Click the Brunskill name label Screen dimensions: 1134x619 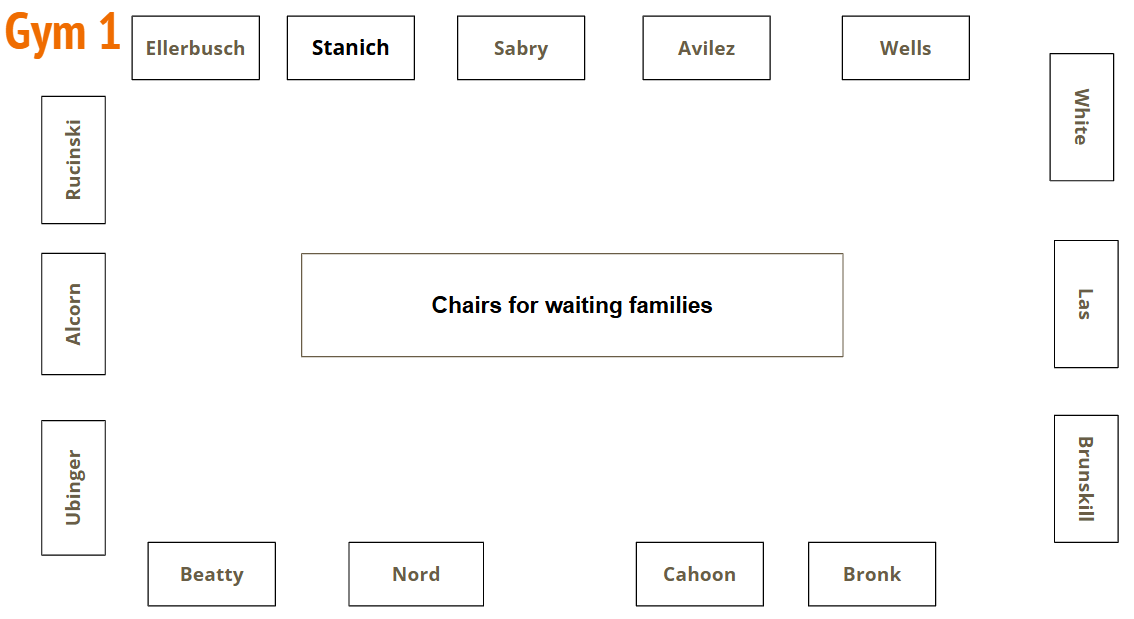click(1085, 479)
